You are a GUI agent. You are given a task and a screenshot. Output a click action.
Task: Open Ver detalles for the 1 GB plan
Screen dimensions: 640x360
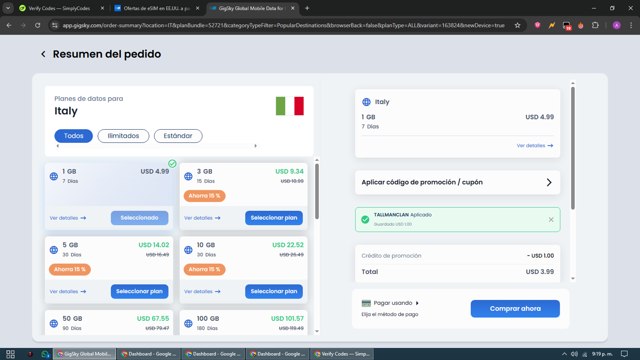click(68, 218)
